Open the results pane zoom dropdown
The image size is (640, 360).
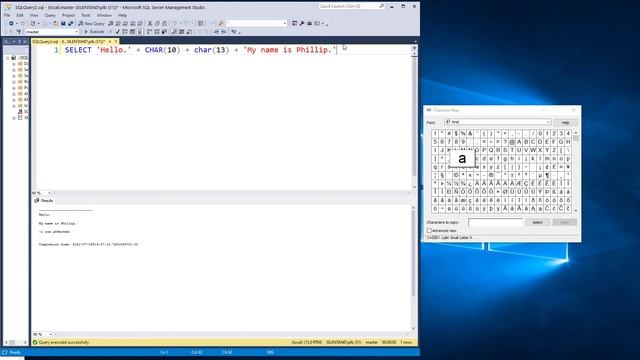(51, 334)
